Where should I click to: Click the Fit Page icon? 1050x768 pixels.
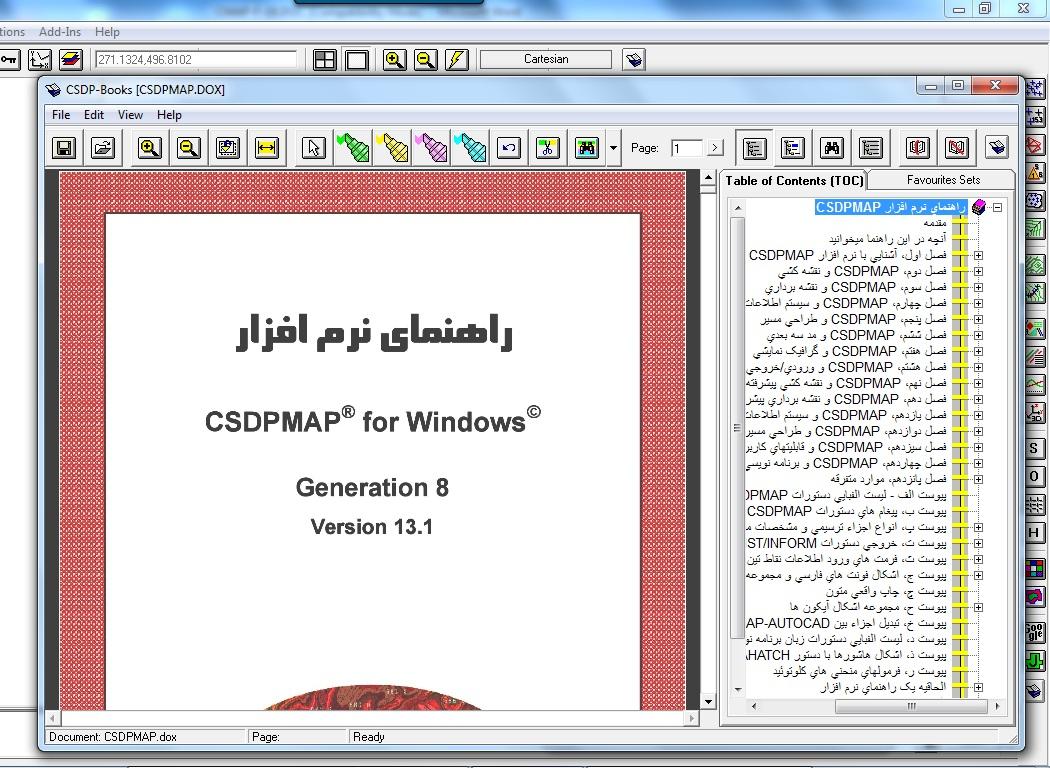coord(228,148)
